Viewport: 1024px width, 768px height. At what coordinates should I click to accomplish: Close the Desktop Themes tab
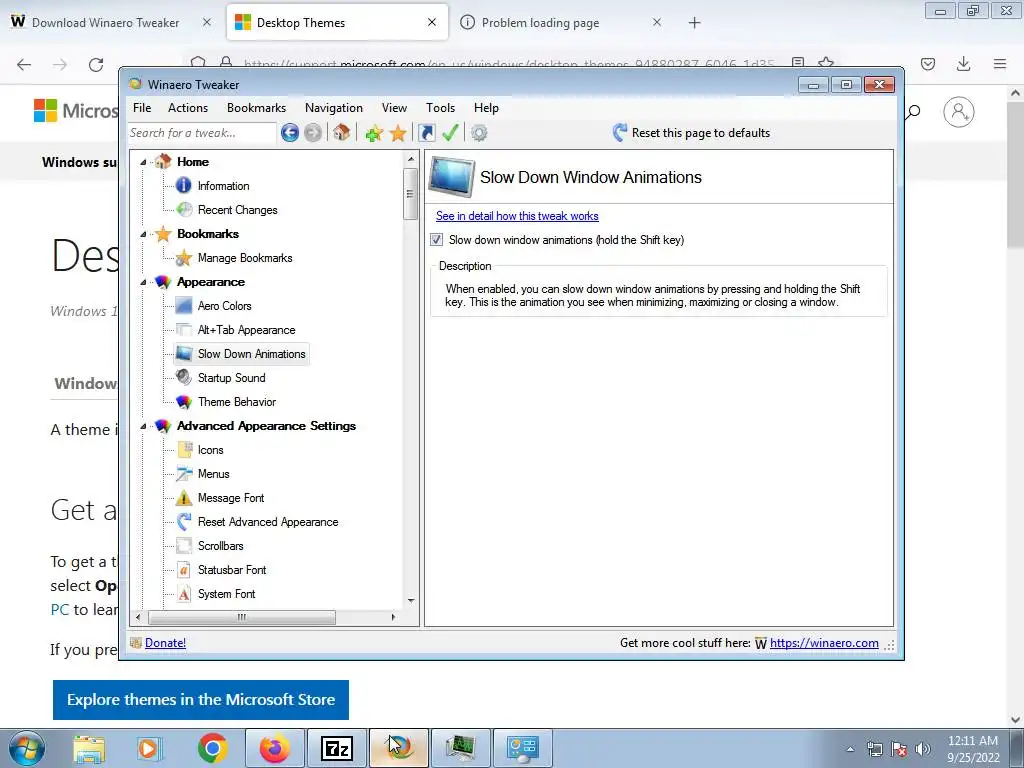tap(432, 22)
